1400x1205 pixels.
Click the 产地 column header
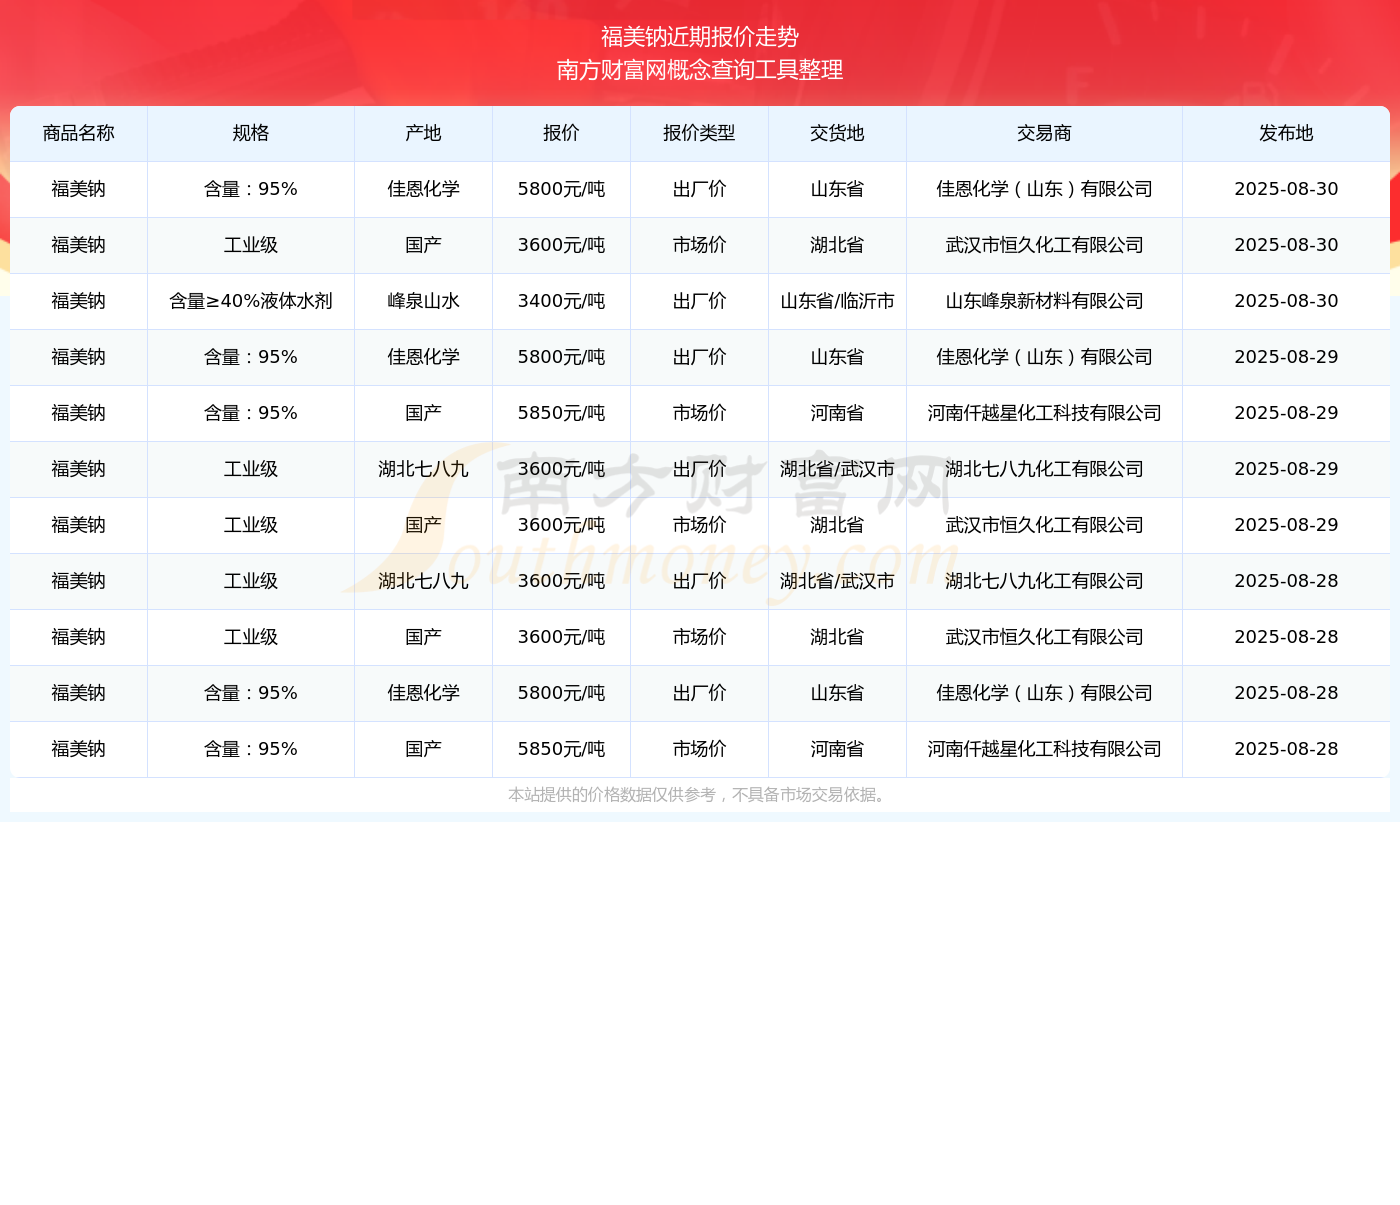[x=423, y=133]
